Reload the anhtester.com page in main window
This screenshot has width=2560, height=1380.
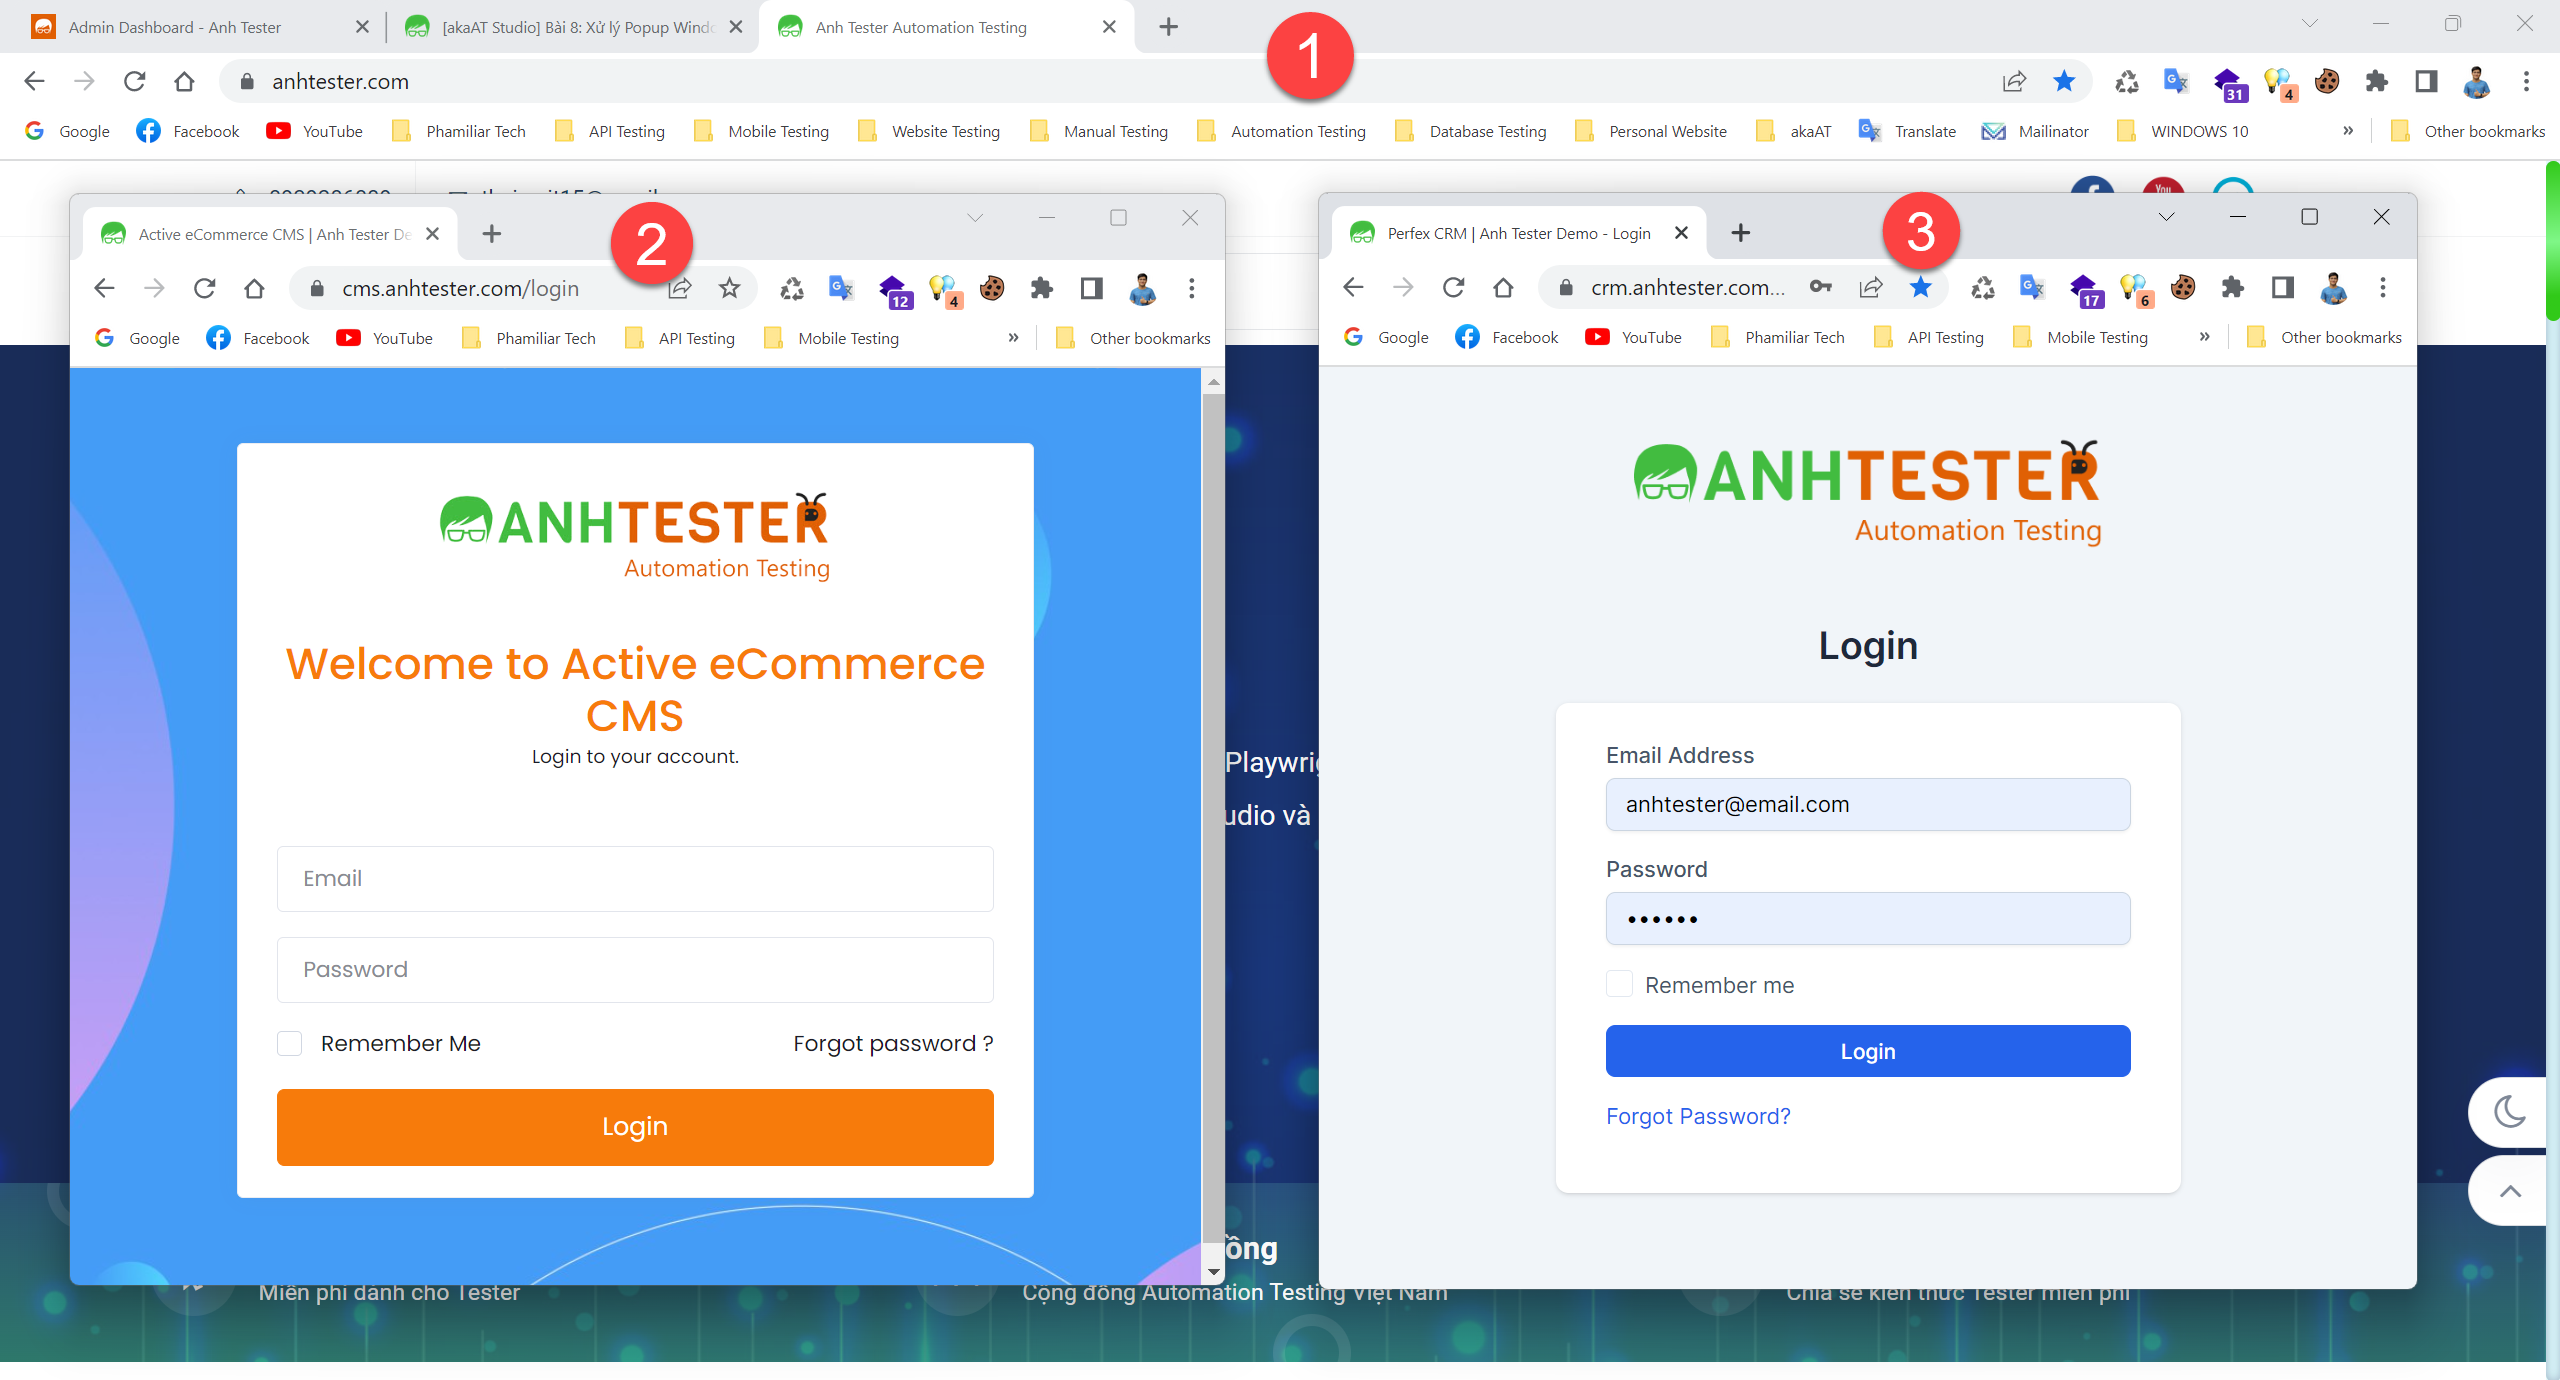[134, 81]
